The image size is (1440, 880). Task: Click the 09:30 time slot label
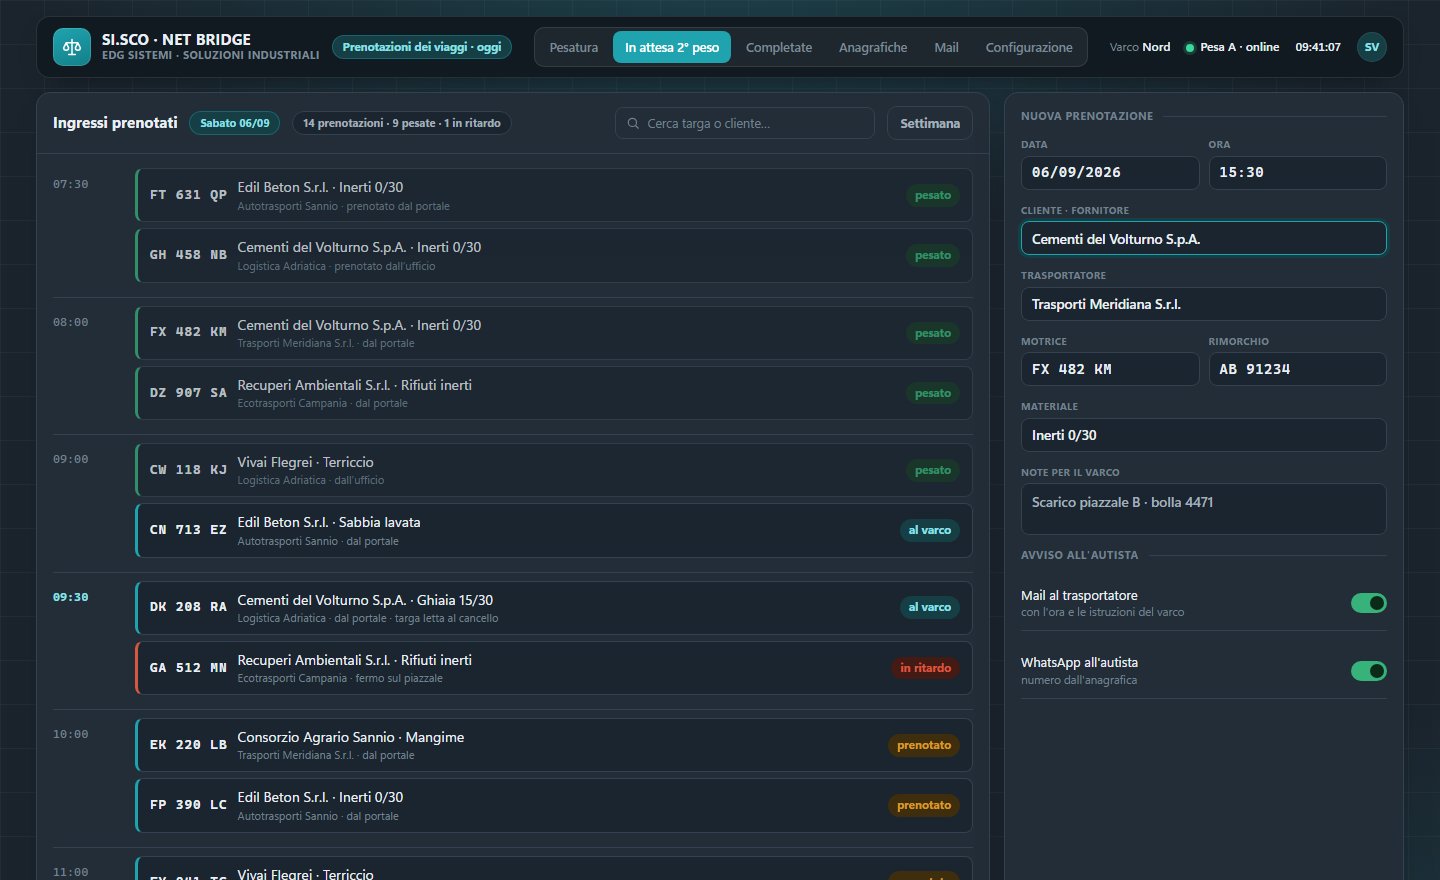tap(71, 597)
